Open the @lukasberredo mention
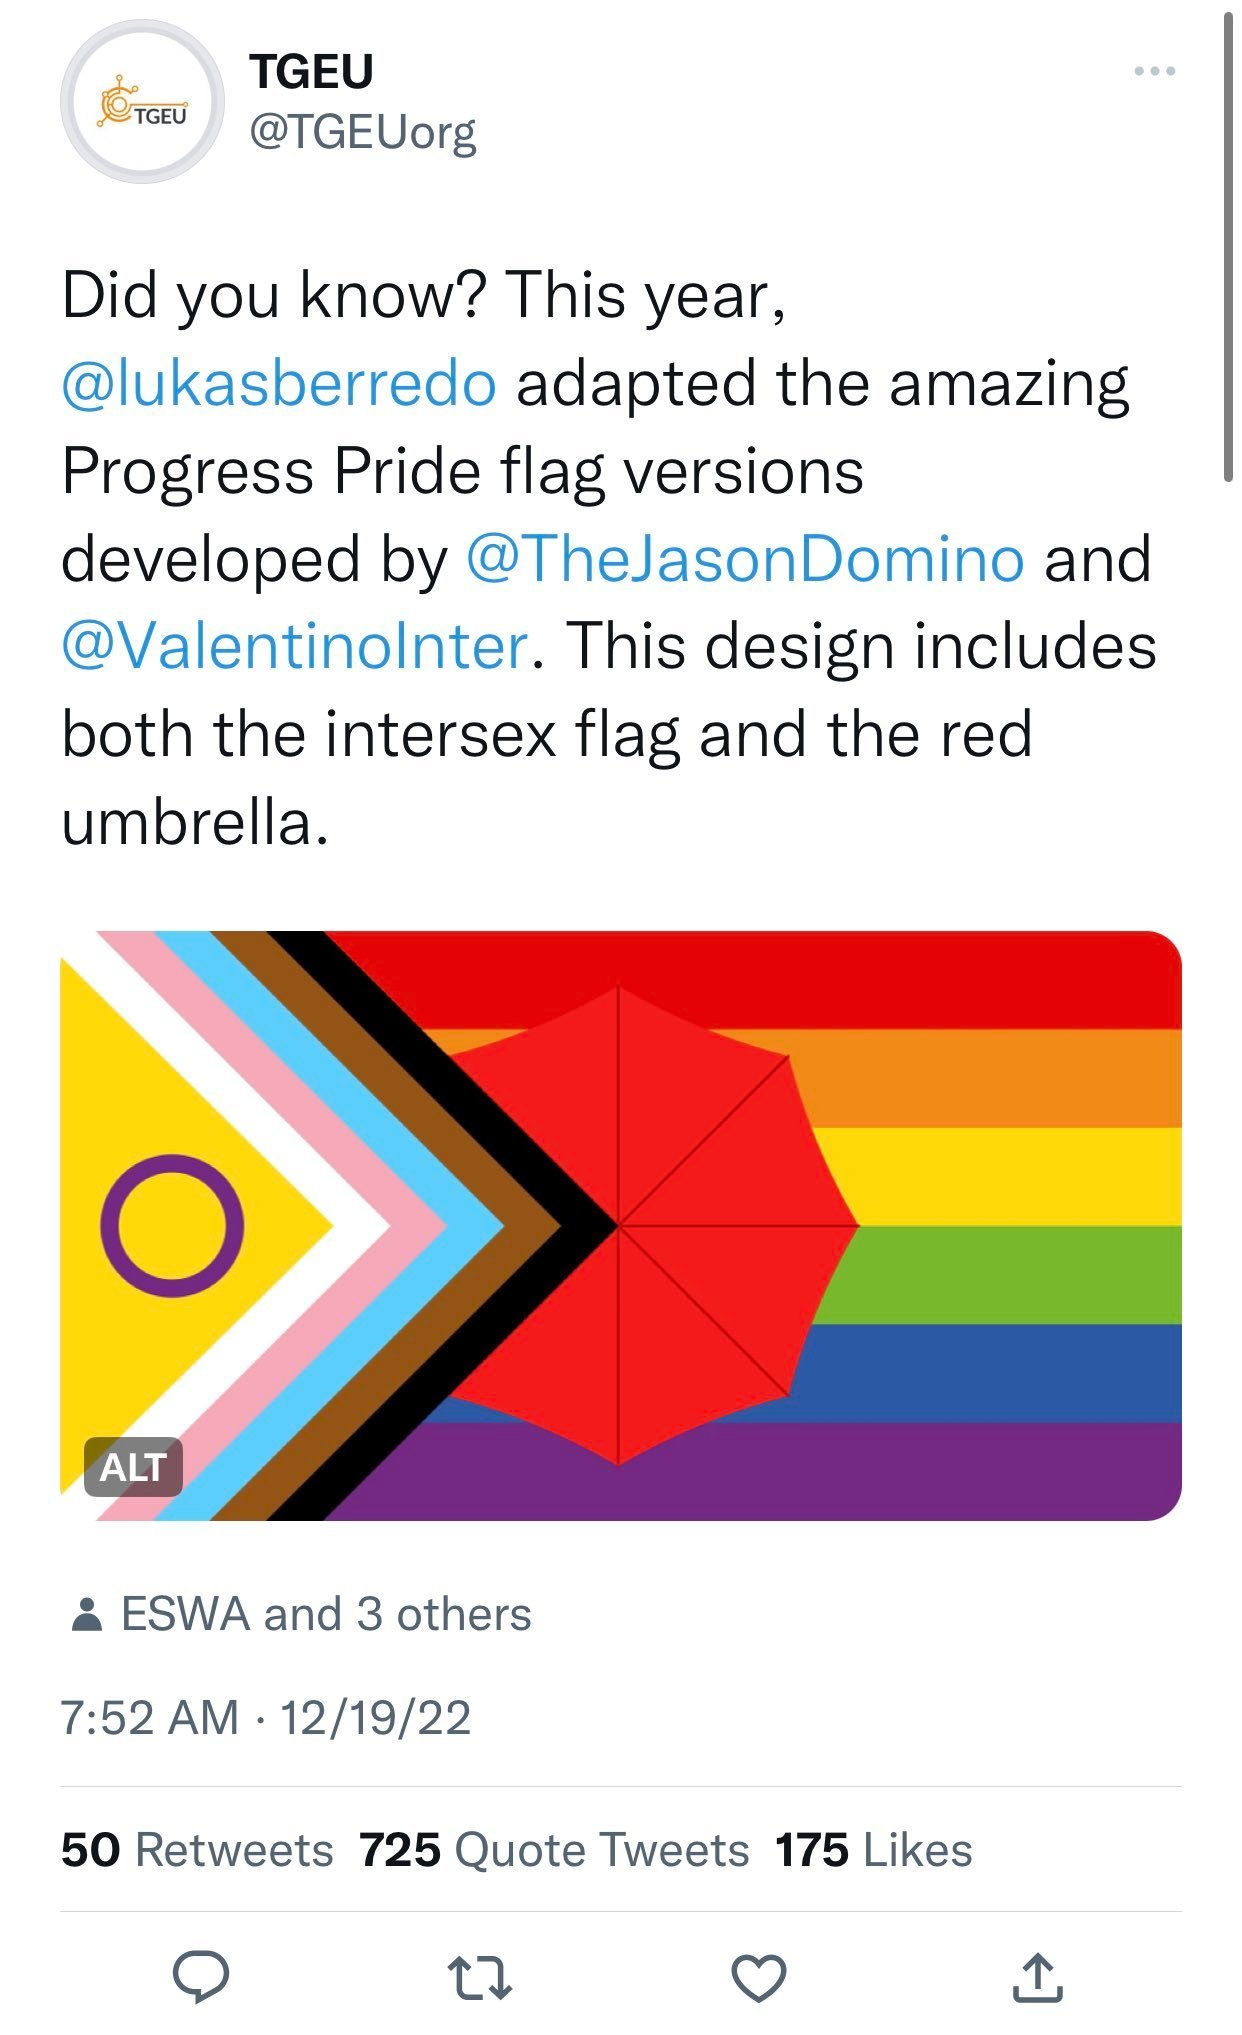 point(279,384)
